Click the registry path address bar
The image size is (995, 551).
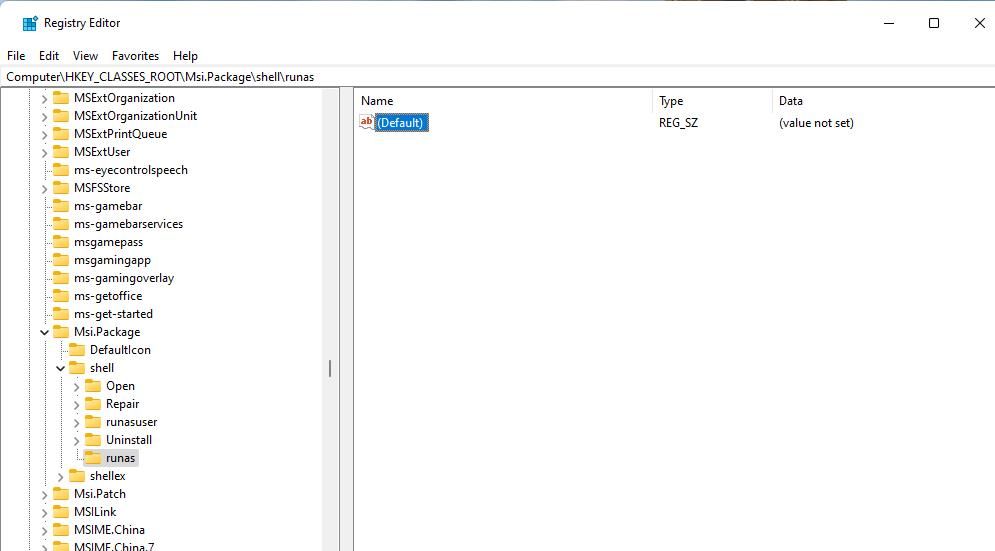[498, 77]
